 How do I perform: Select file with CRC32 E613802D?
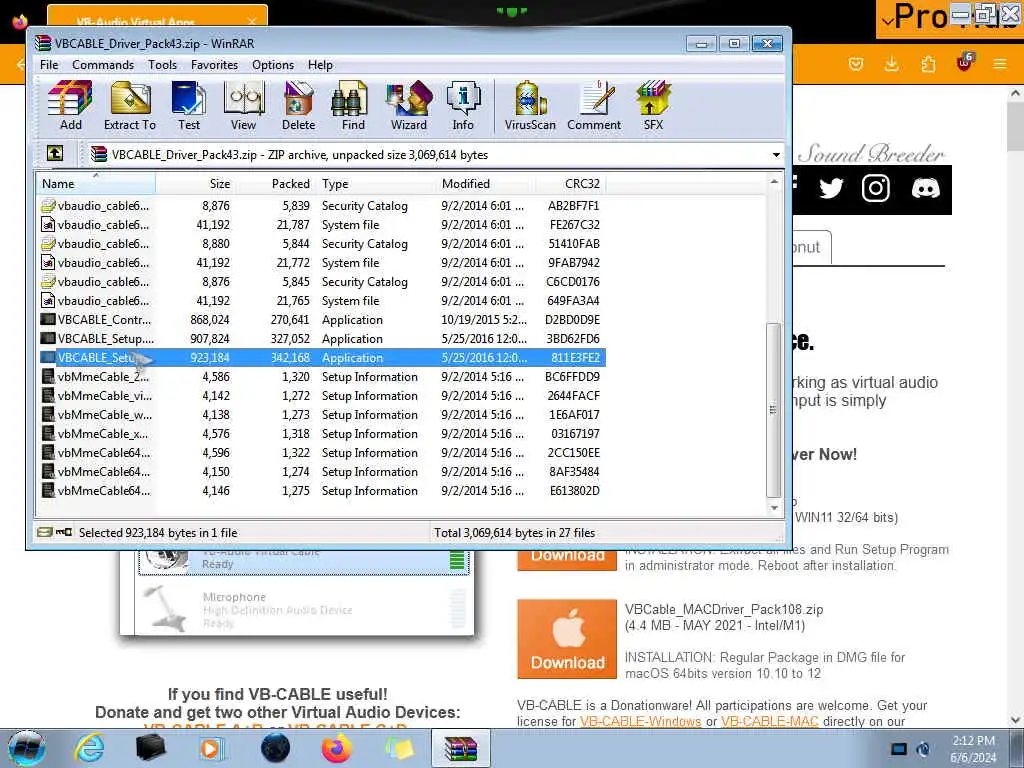[321, 490]
